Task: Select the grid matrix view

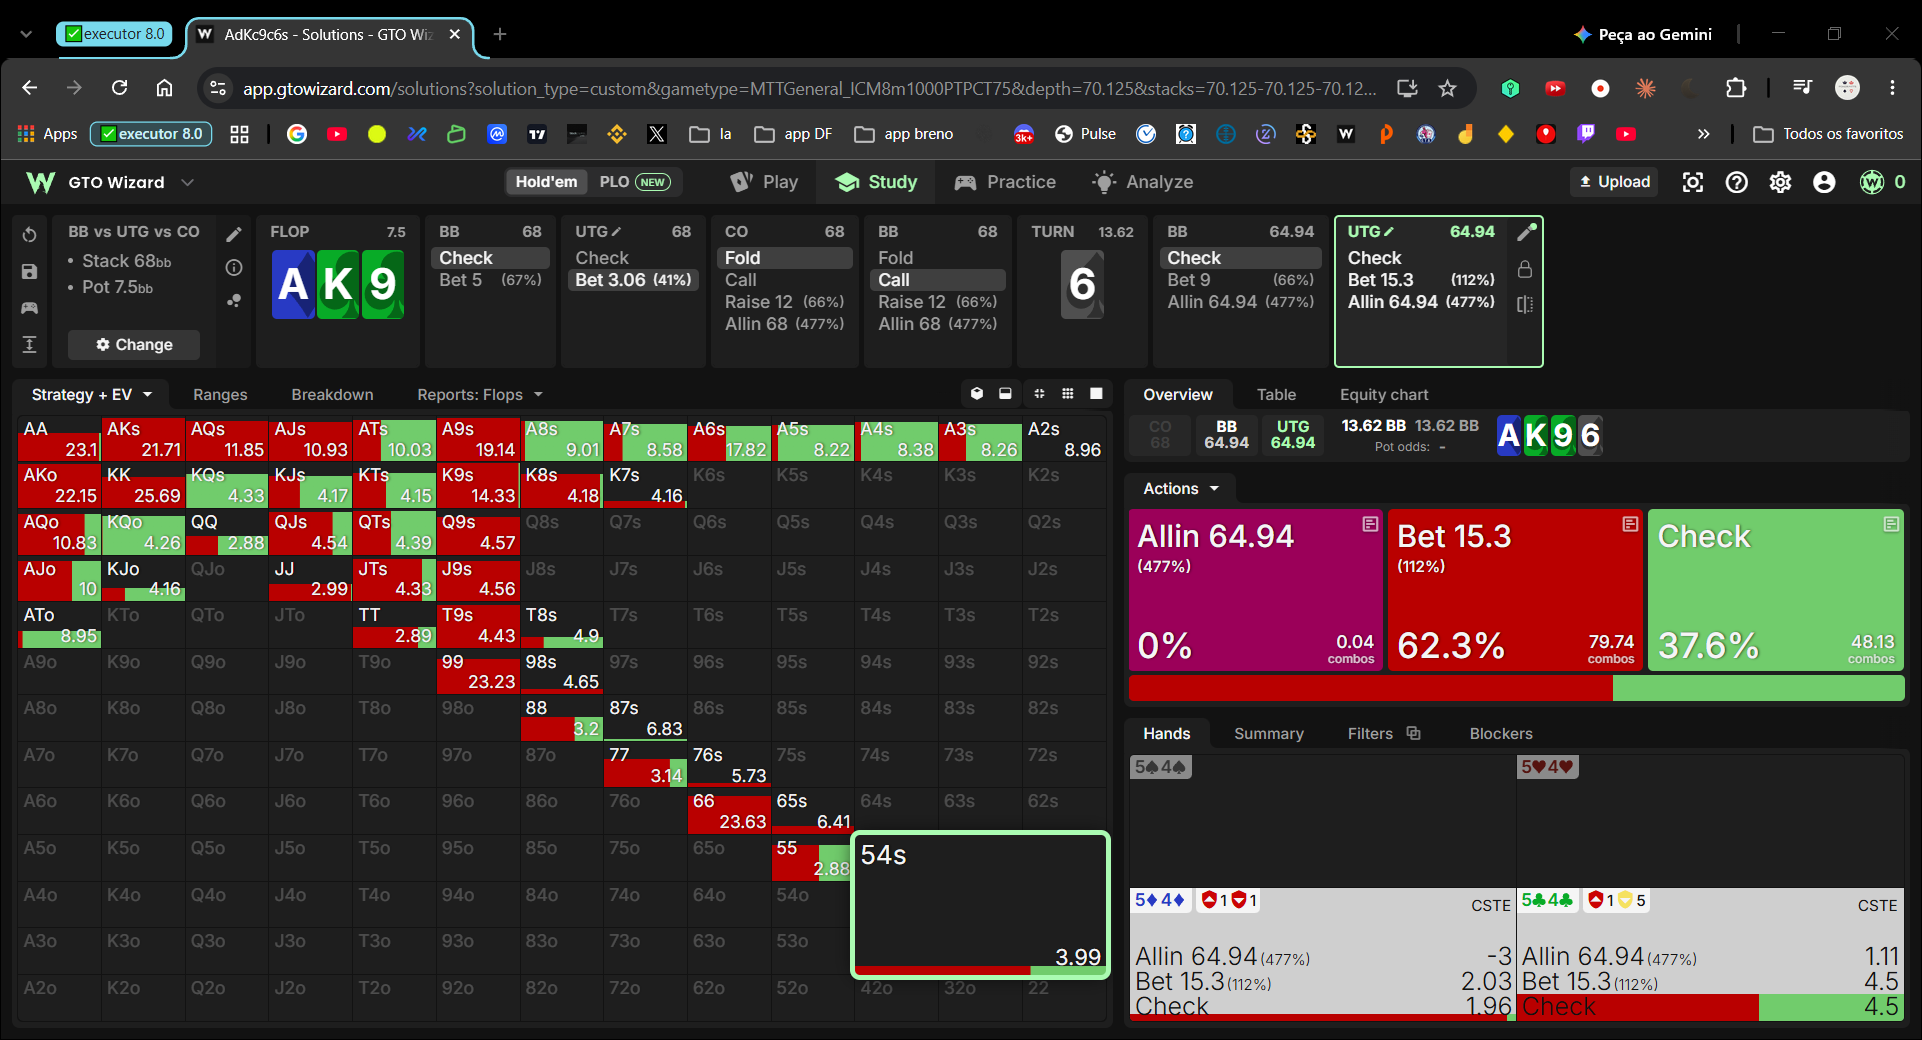Action: coord(1068,394)
